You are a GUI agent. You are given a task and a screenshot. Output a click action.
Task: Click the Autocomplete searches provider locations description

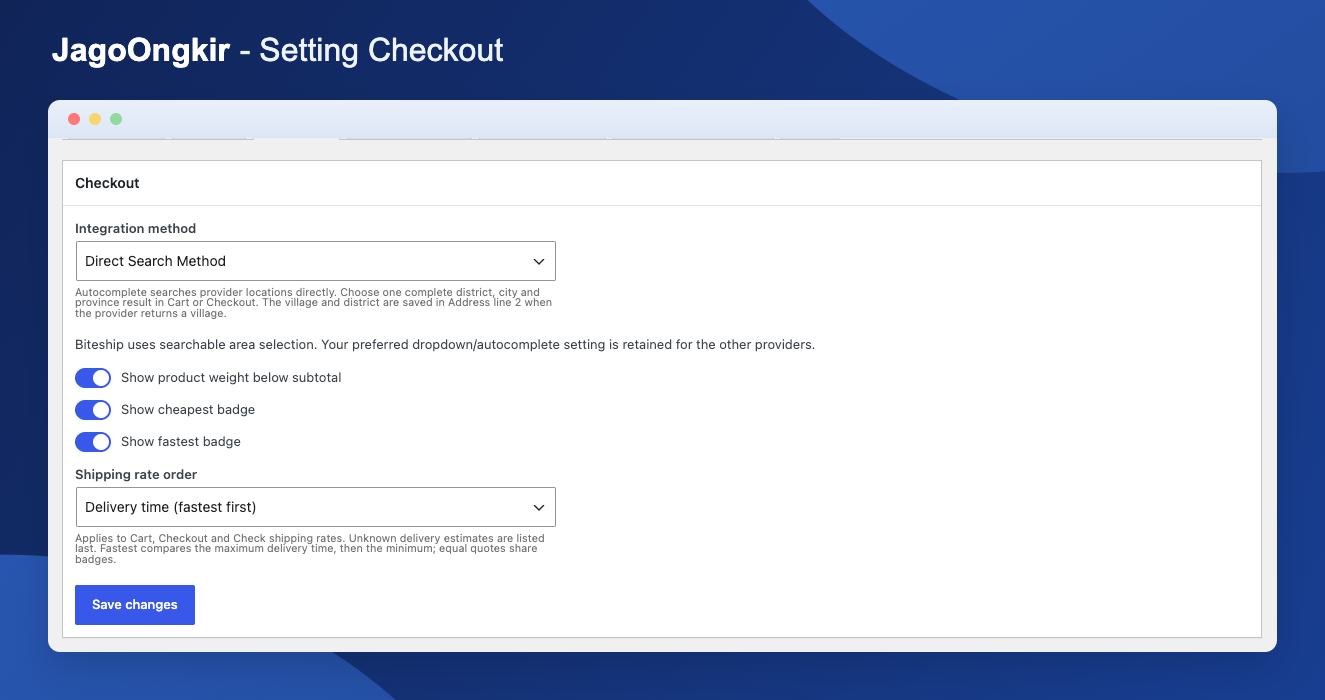point(314,303)
